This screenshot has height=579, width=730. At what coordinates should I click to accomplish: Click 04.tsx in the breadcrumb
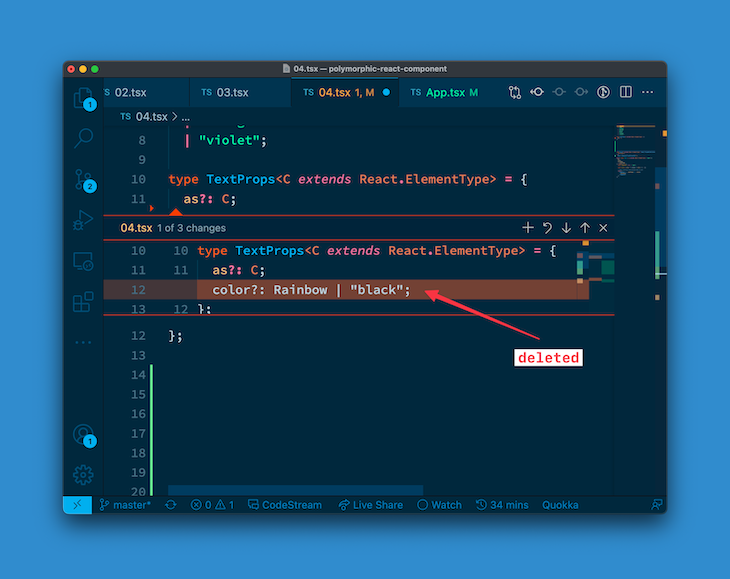pyautogui.click(x=151, y=116)
